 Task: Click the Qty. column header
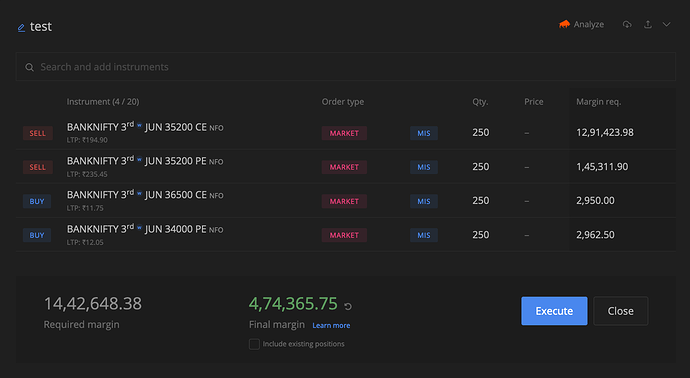point(480,102)
